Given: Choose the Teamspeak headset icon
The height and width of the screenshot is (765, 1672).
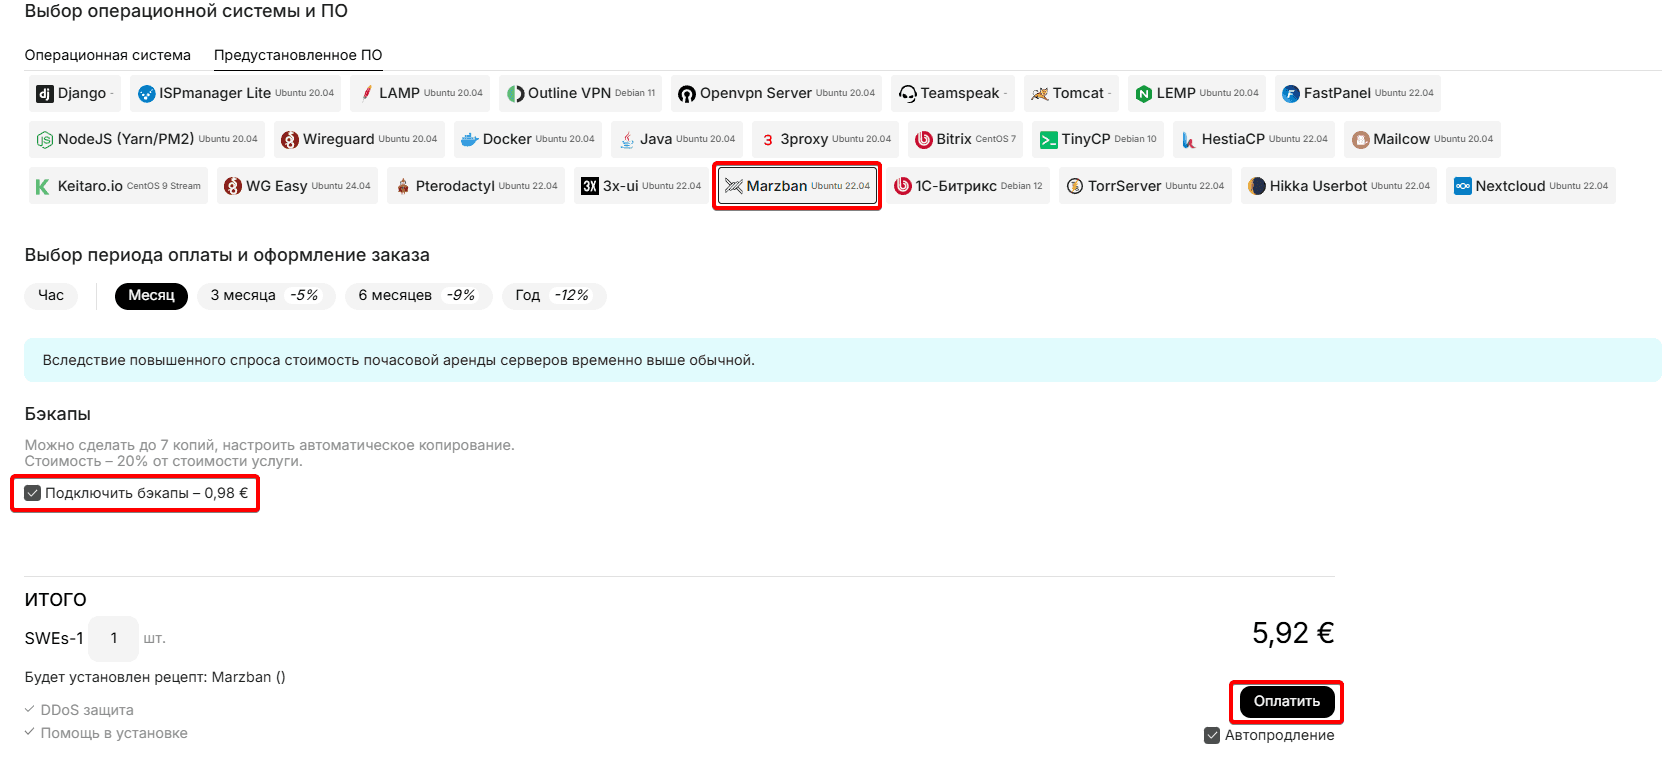Looking at the screenshot, I should (x=907, y=94).
